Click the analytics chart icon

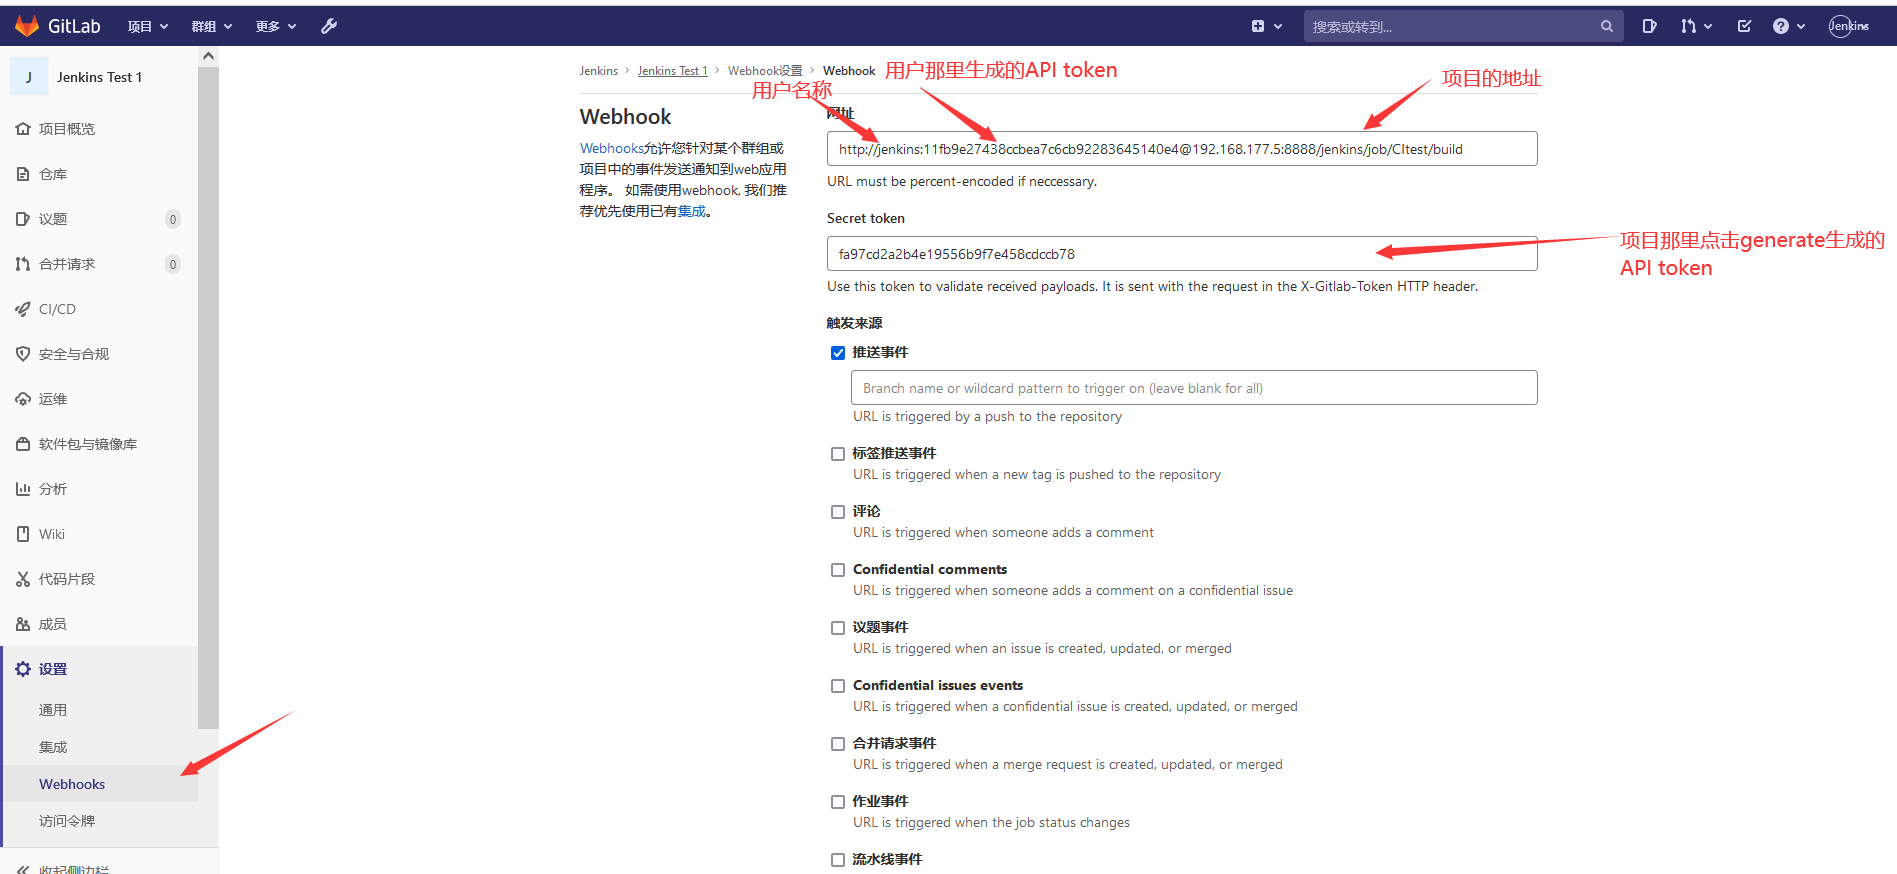click(23, 489)
